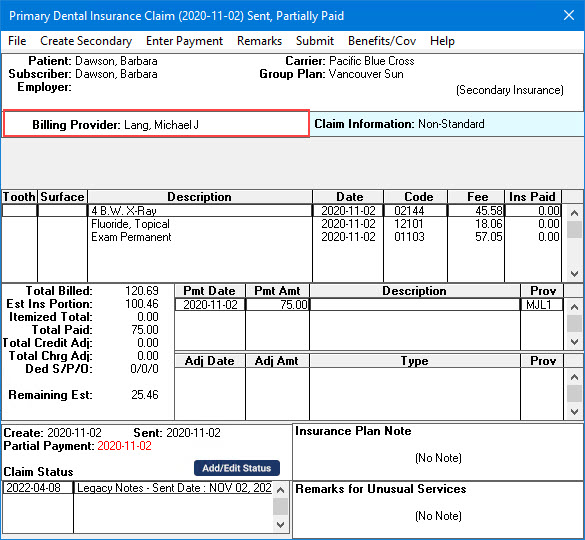Screen dimensions: 585x540
Task: Click the adjustments list scroll up arrow
Action: [574, 377]
